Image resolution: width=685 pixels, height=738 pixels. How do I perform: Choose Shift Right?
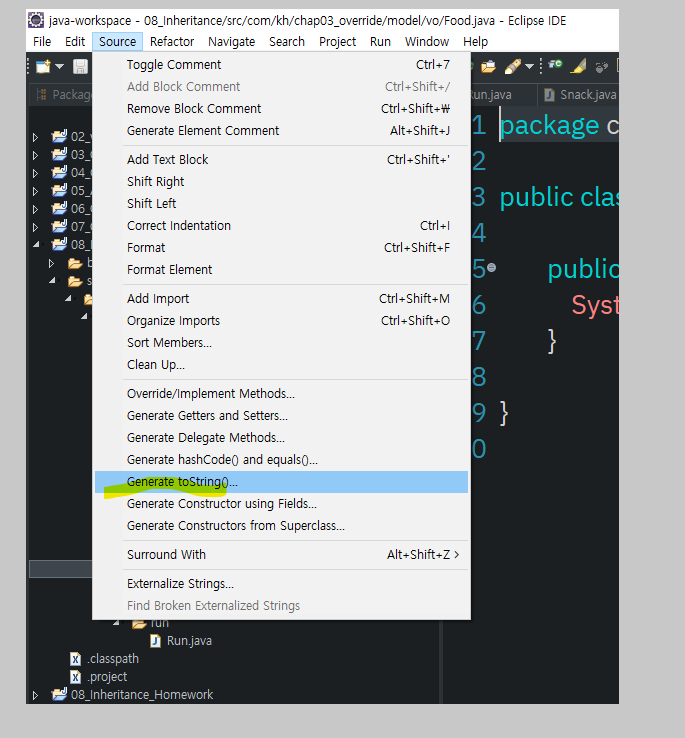[x=281, y=182]
